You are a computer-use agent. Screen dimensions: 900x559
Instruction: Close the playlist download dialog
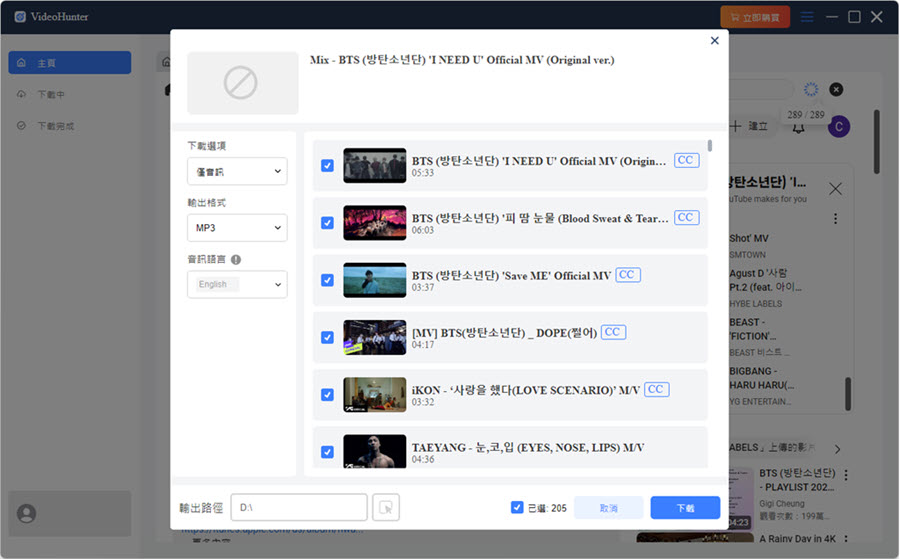pos(715,40)
